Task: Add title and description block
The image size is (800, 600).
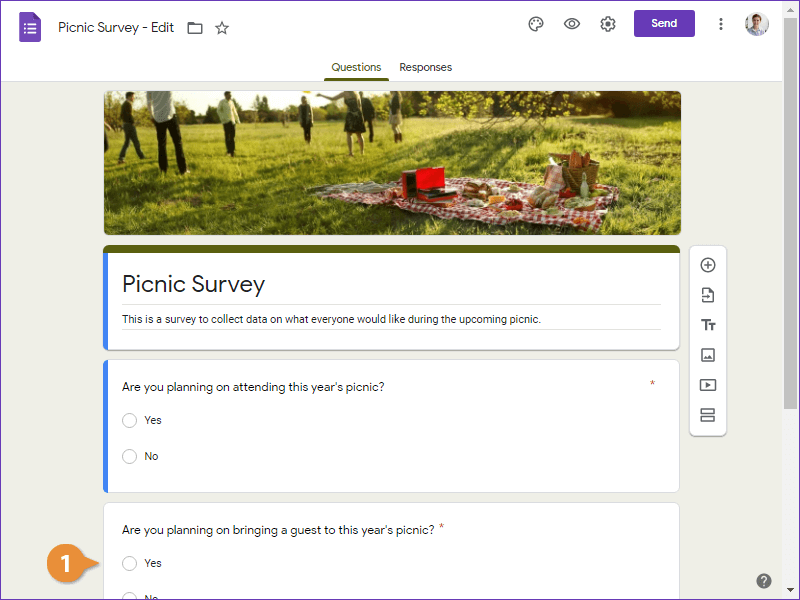Action: click(x=708, y=325)
